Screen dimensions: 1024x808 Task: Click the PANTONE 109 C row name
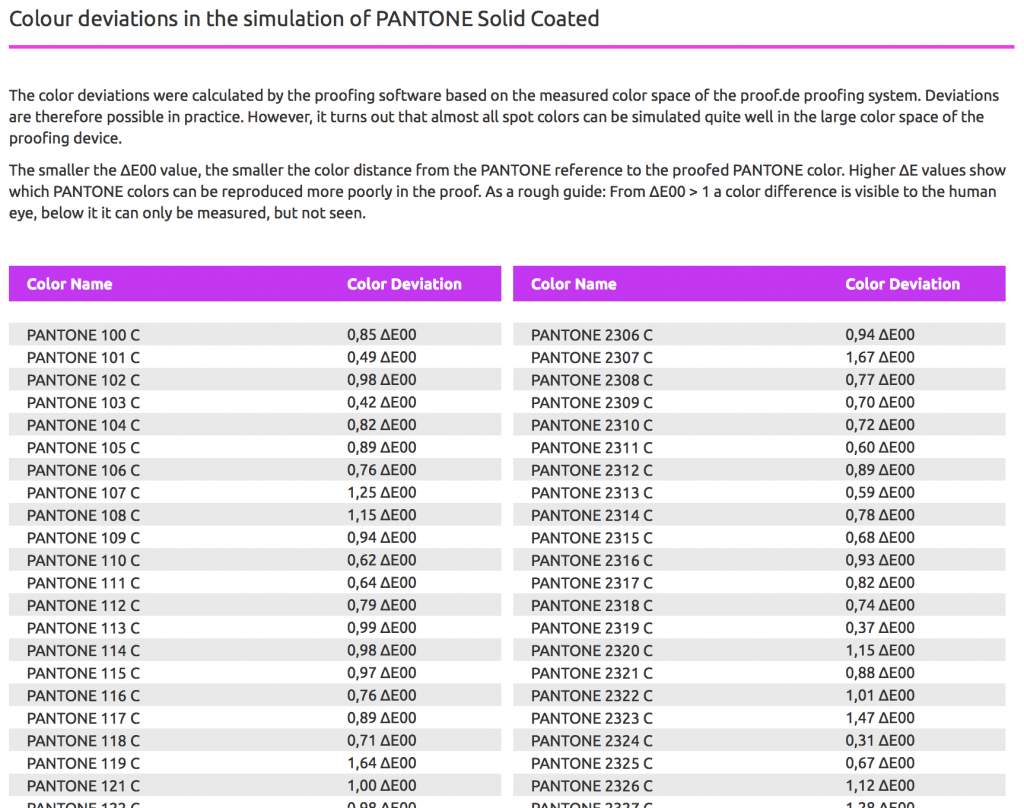coord(83,538)
